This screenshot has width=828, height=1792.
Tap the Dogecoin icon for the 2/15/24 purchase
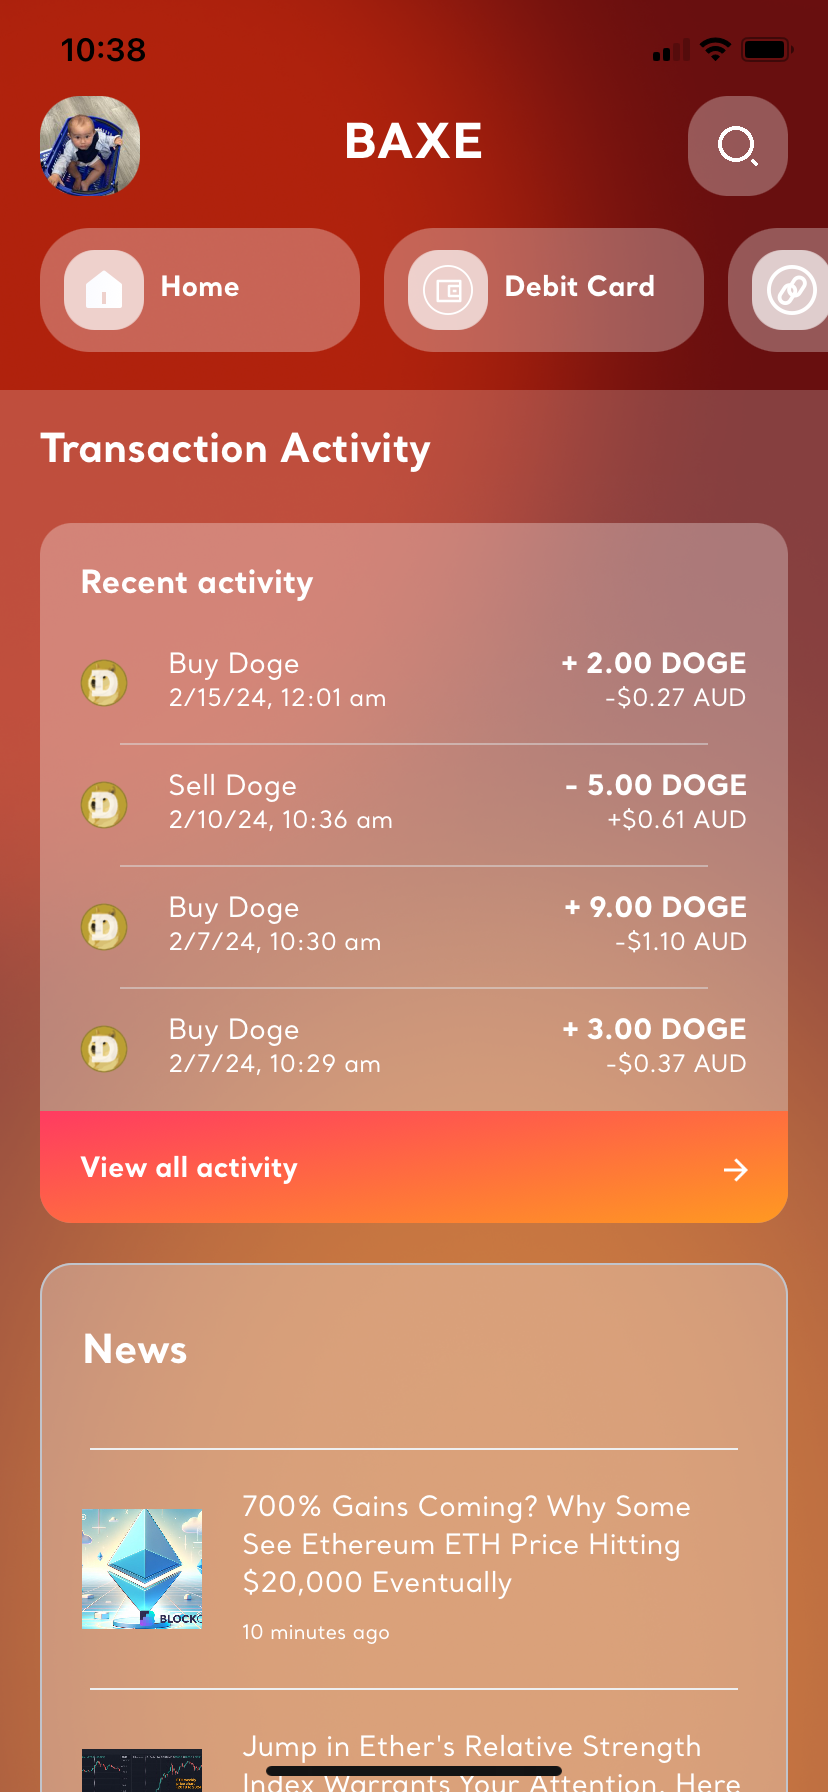(x=104, y=683)
